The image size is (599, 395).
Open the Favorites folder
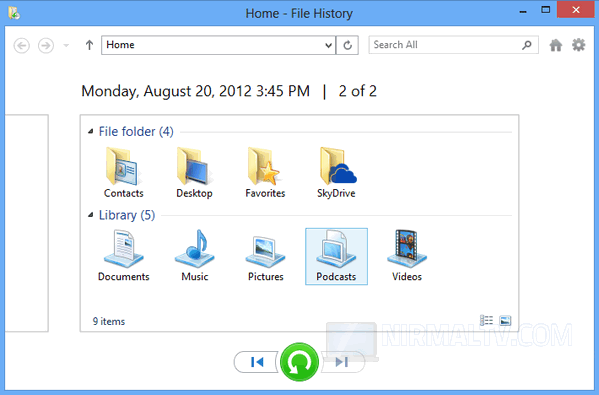tap(265, 173)
